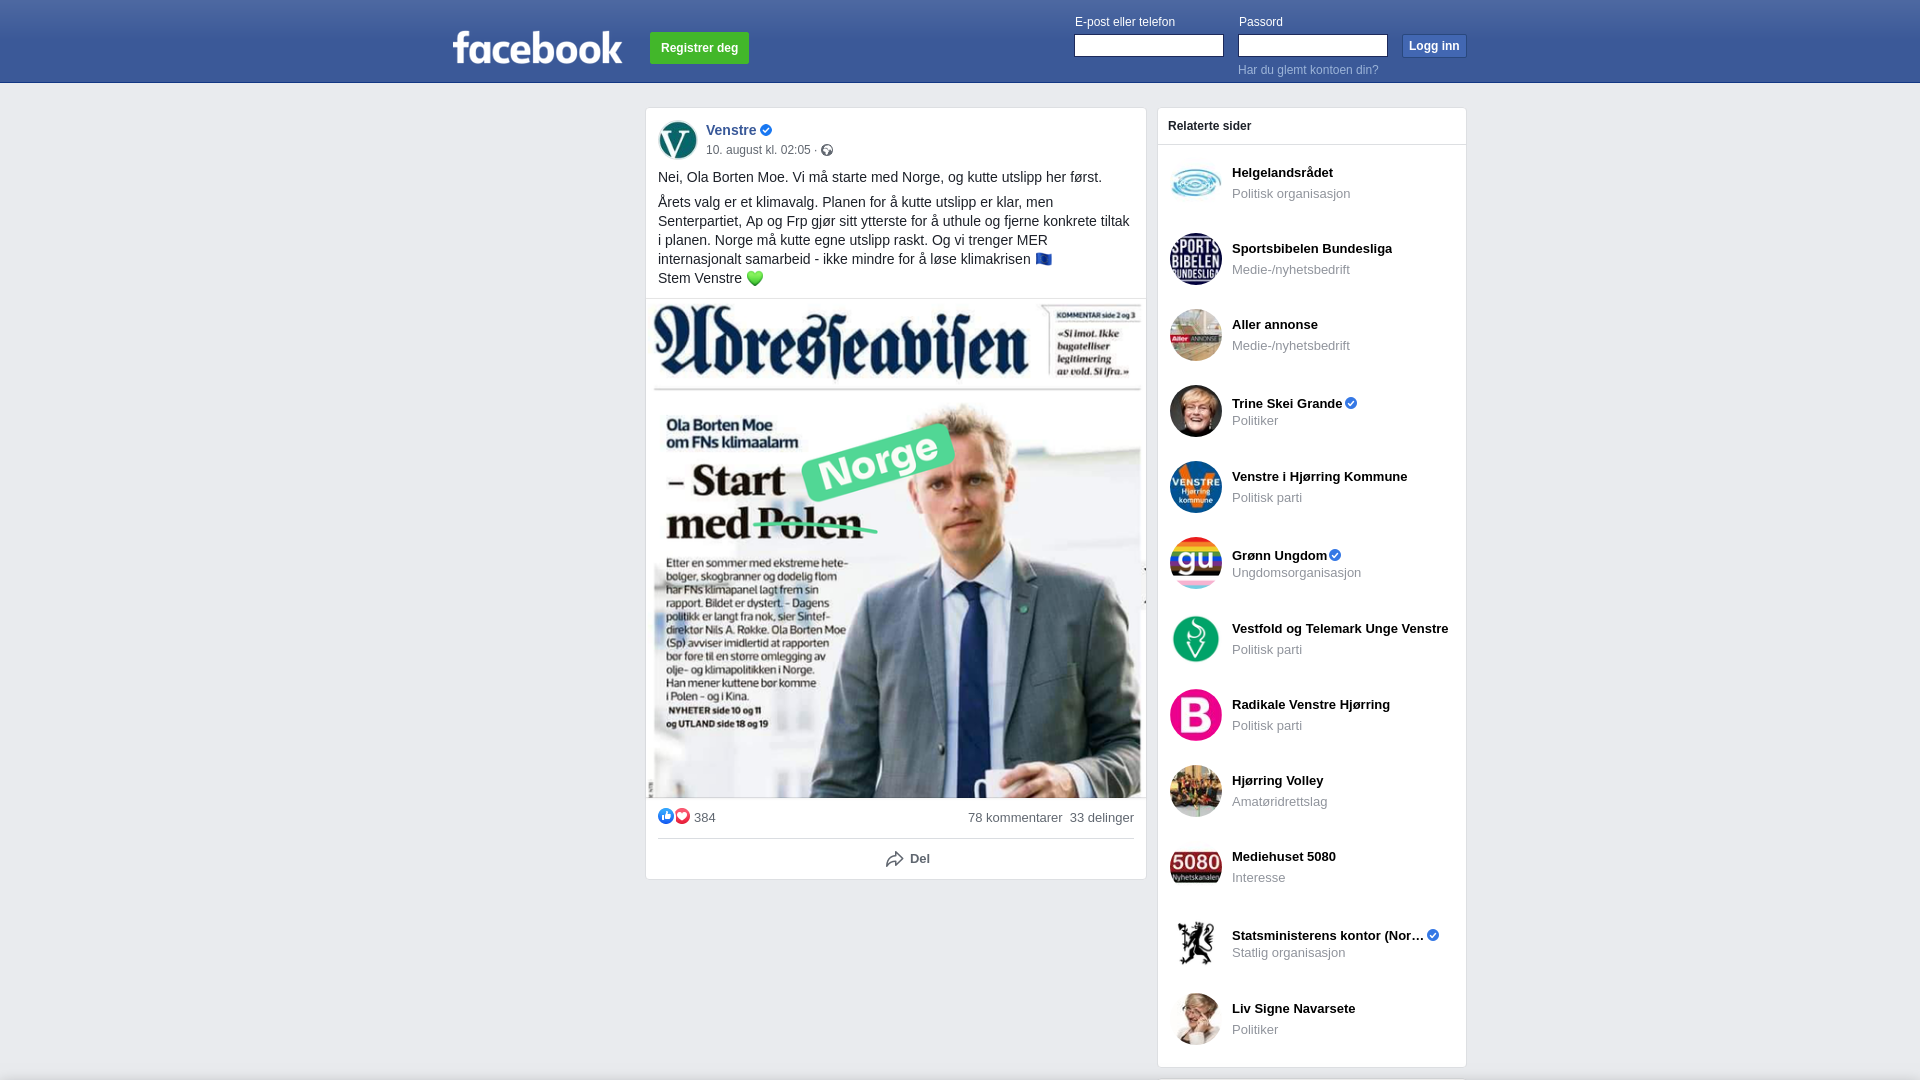Open Mediehuset 5080 logo icon
Viewport: 1920px width, 1080px height.
click(1196, 867)
